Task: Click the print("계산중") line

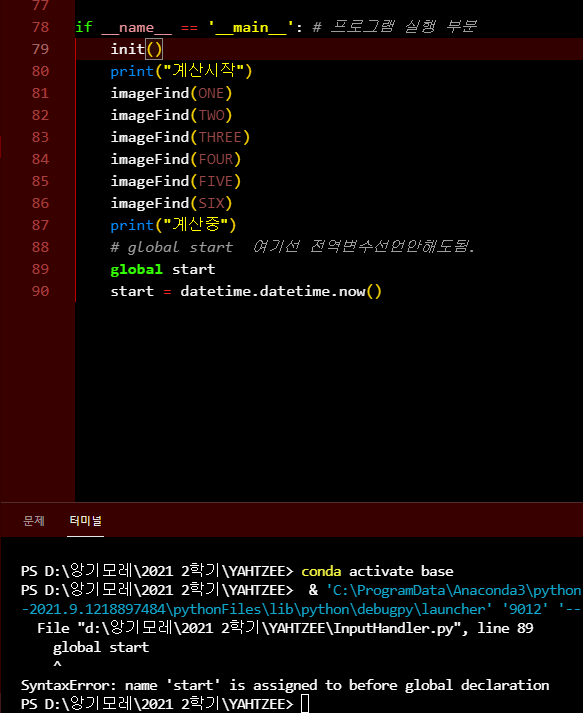Action: pos(173,225)
